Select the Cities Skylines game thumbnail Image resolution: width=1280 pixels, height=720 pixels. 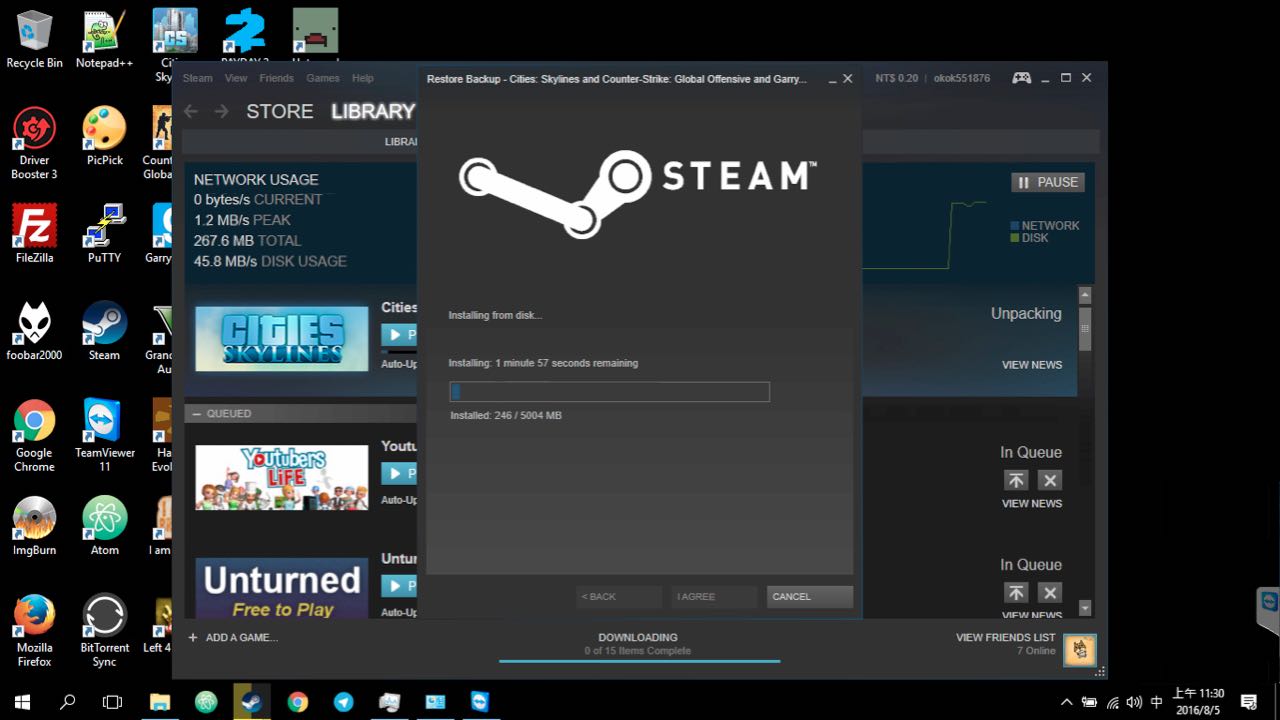click(x=282, y=338)
